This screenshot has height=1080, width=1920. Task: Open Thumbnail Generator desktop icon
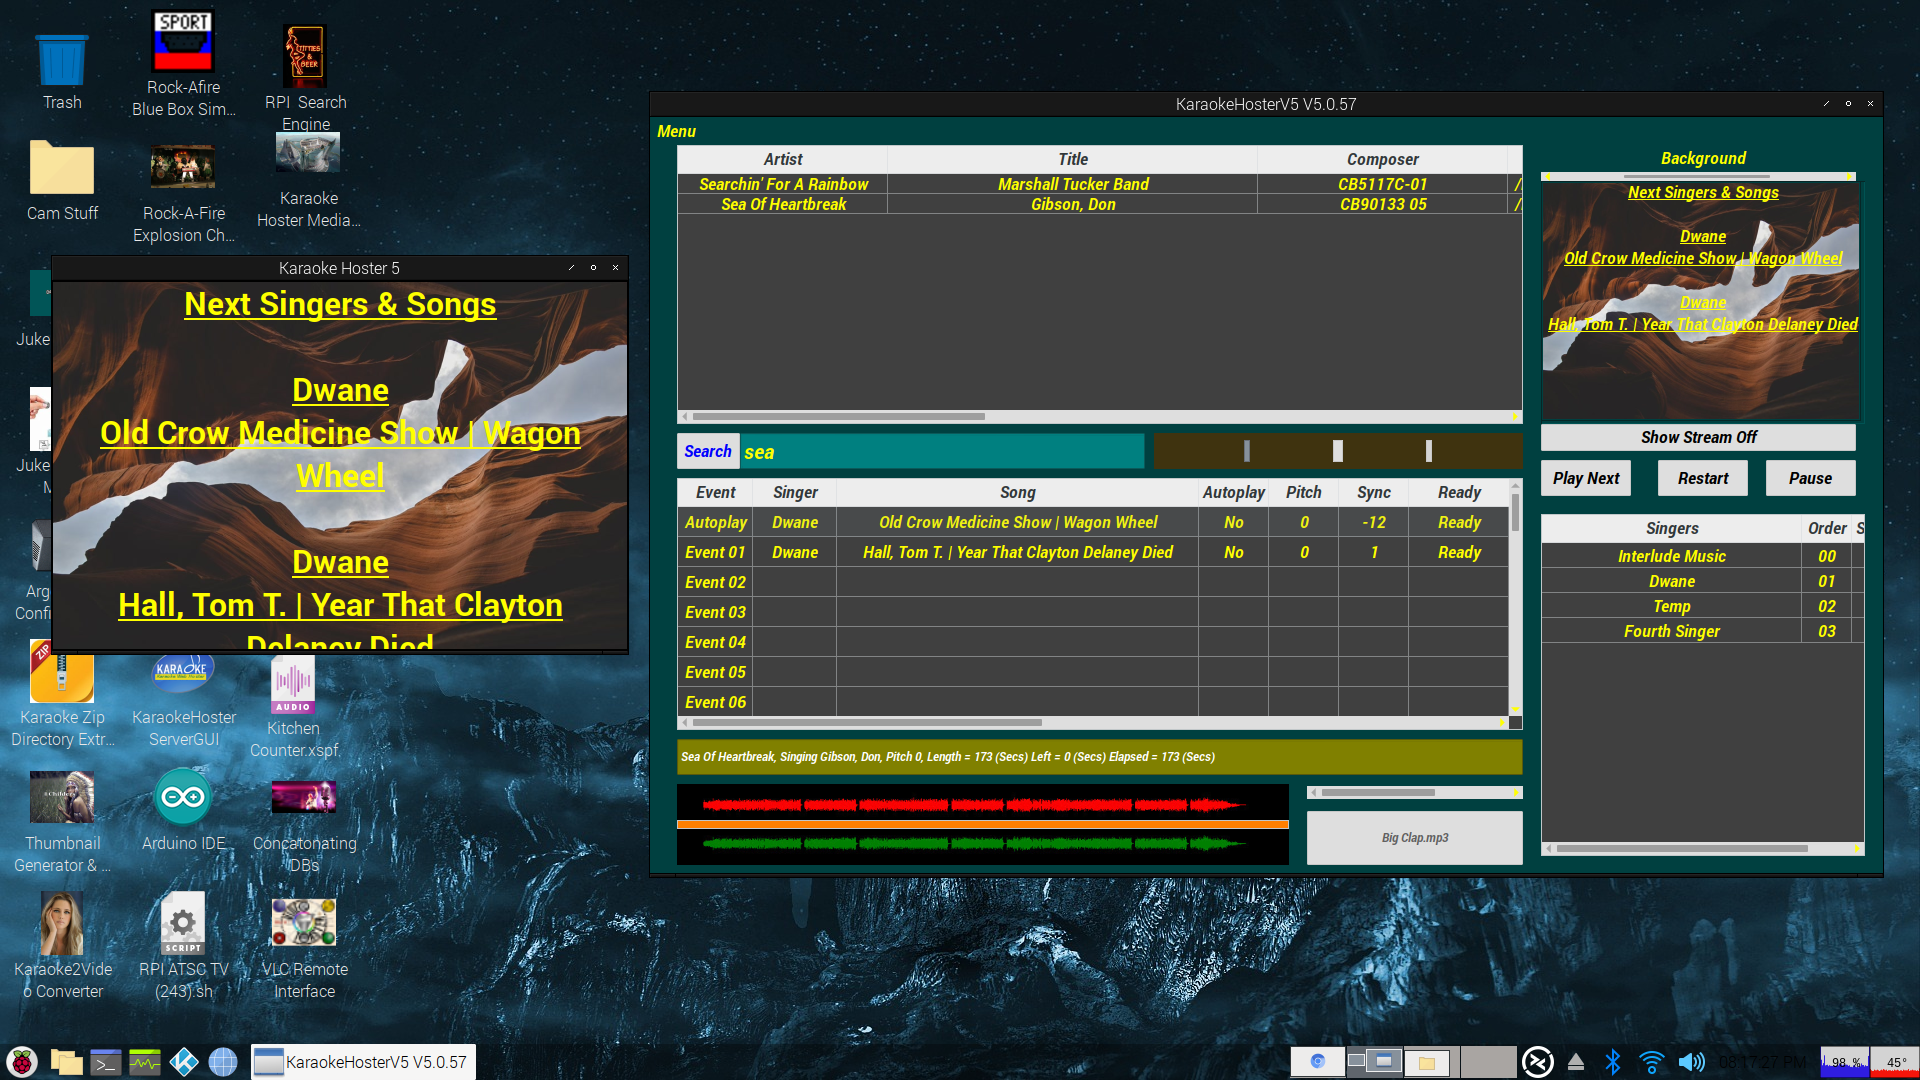pos(62,822)
